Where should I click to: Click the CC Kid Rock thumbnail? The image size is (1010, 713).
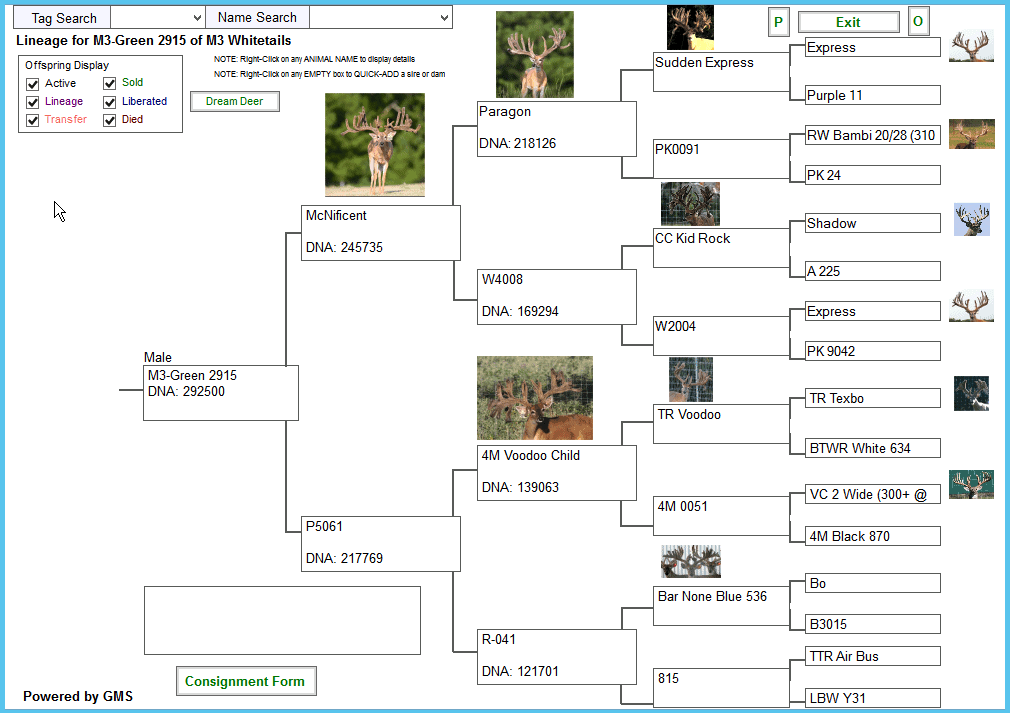690,204
